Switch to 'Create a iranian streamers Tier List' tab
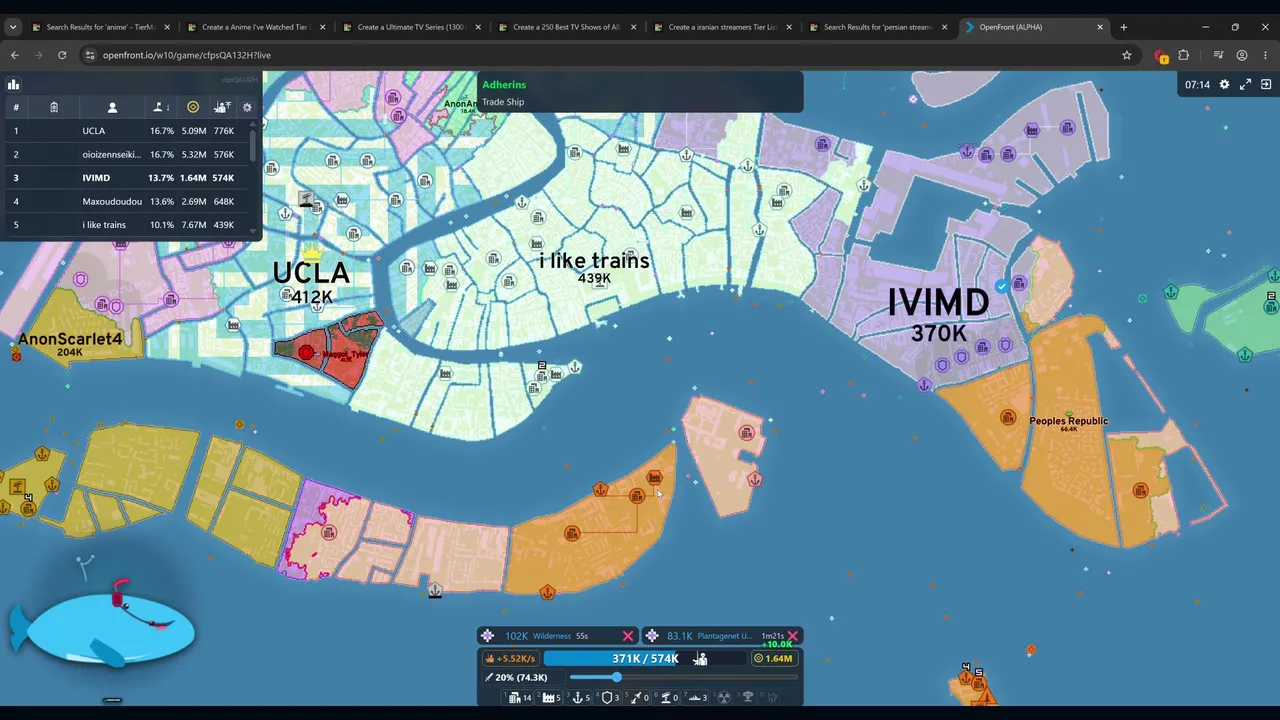 [x=722, y=27]
